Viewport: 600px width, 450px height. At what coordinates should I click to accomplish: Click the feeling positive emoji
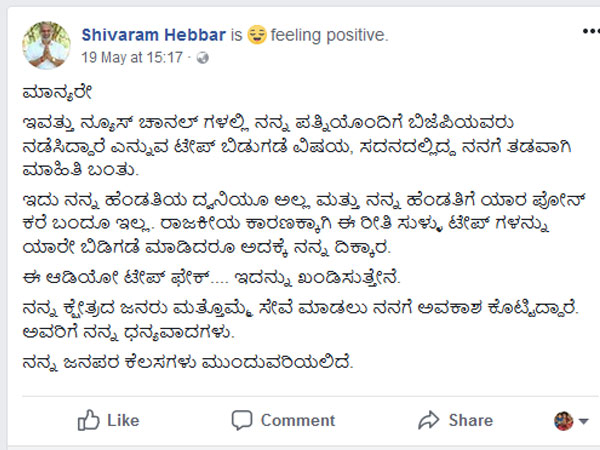256,35
